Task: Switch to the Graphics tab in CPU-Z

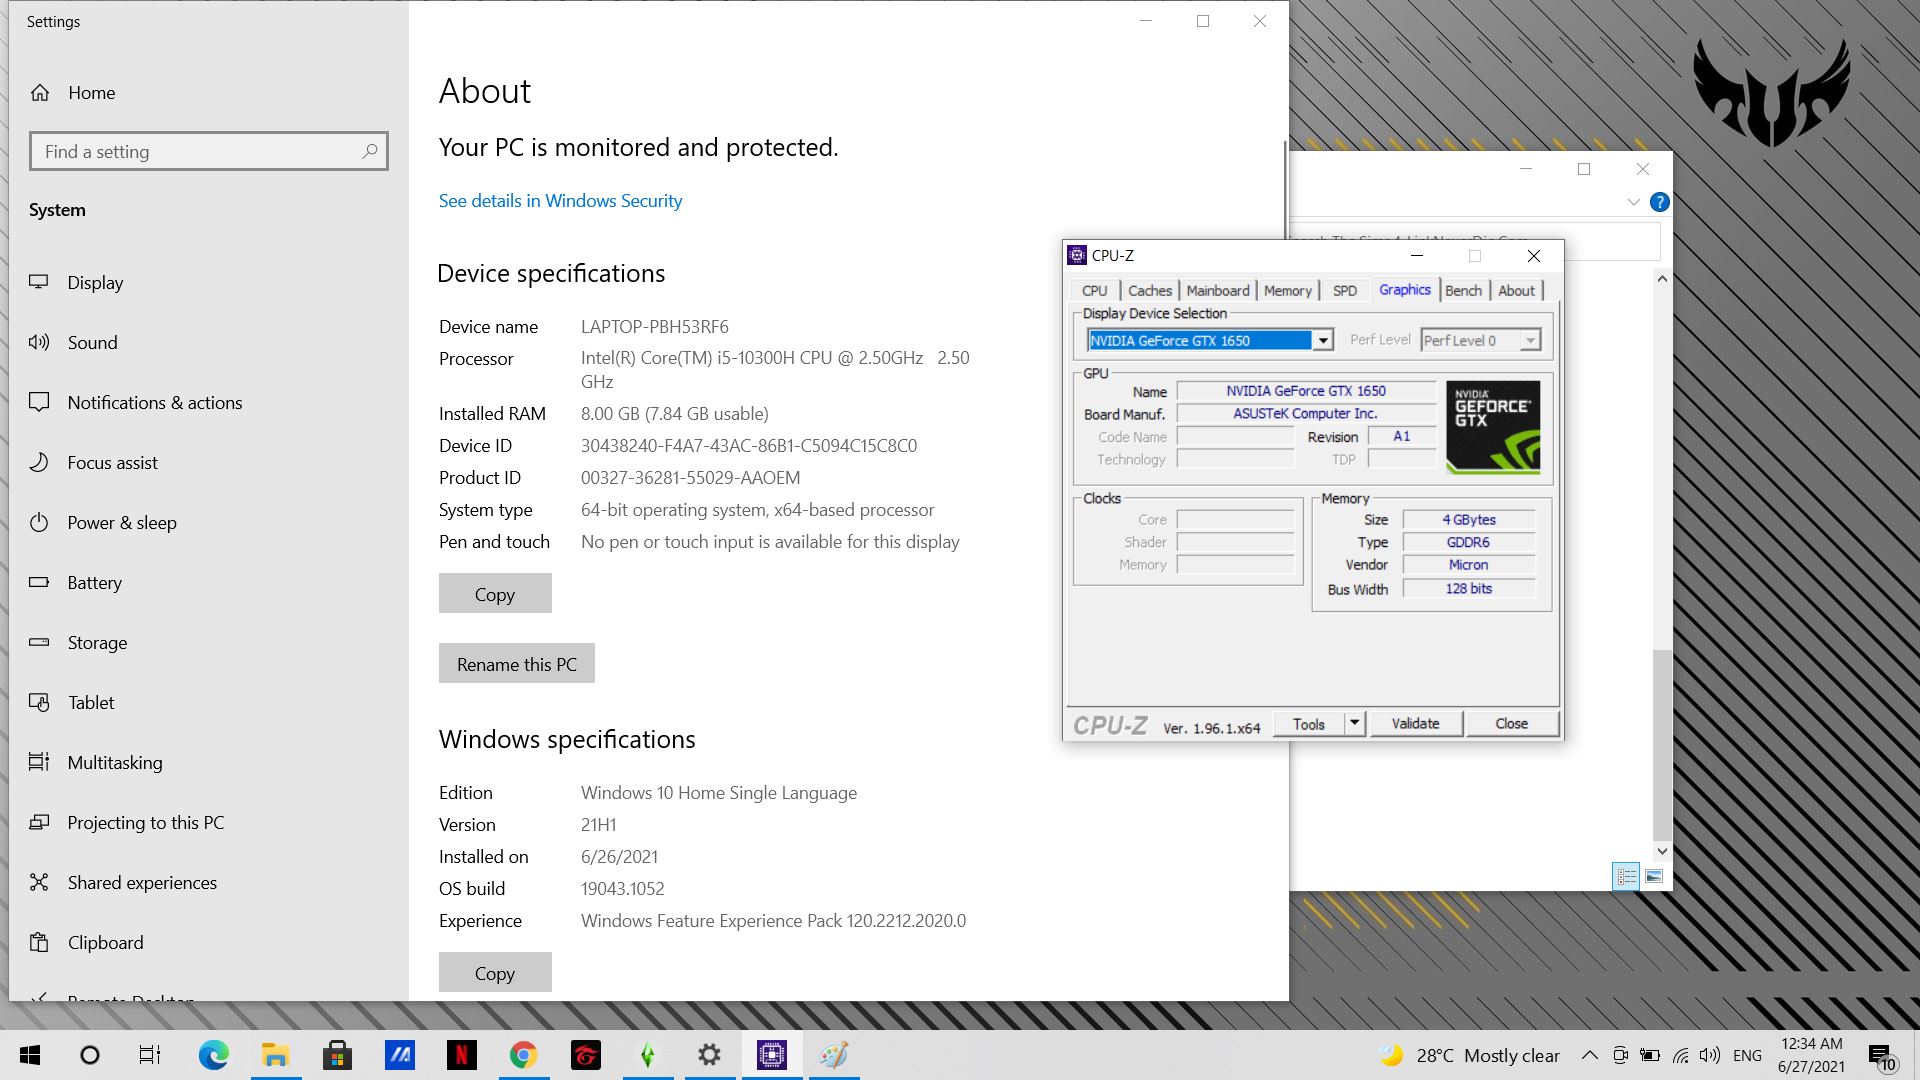Action: click(1404, 290)
